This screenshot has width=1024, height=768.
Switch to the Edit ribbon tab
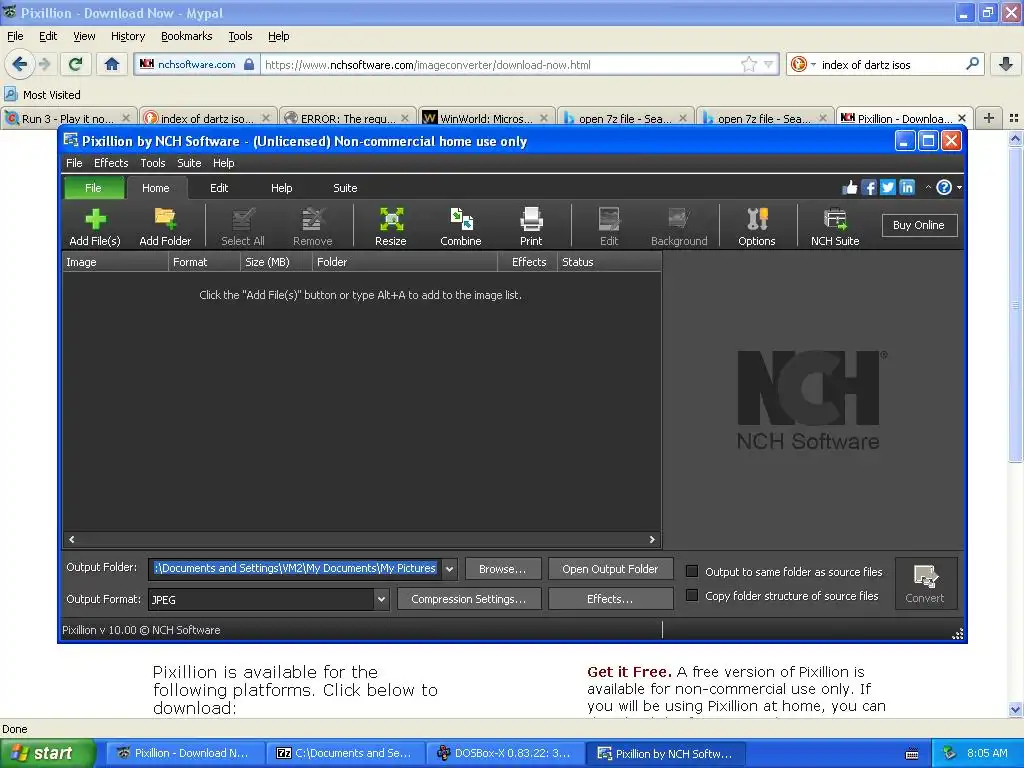(219, 188)
